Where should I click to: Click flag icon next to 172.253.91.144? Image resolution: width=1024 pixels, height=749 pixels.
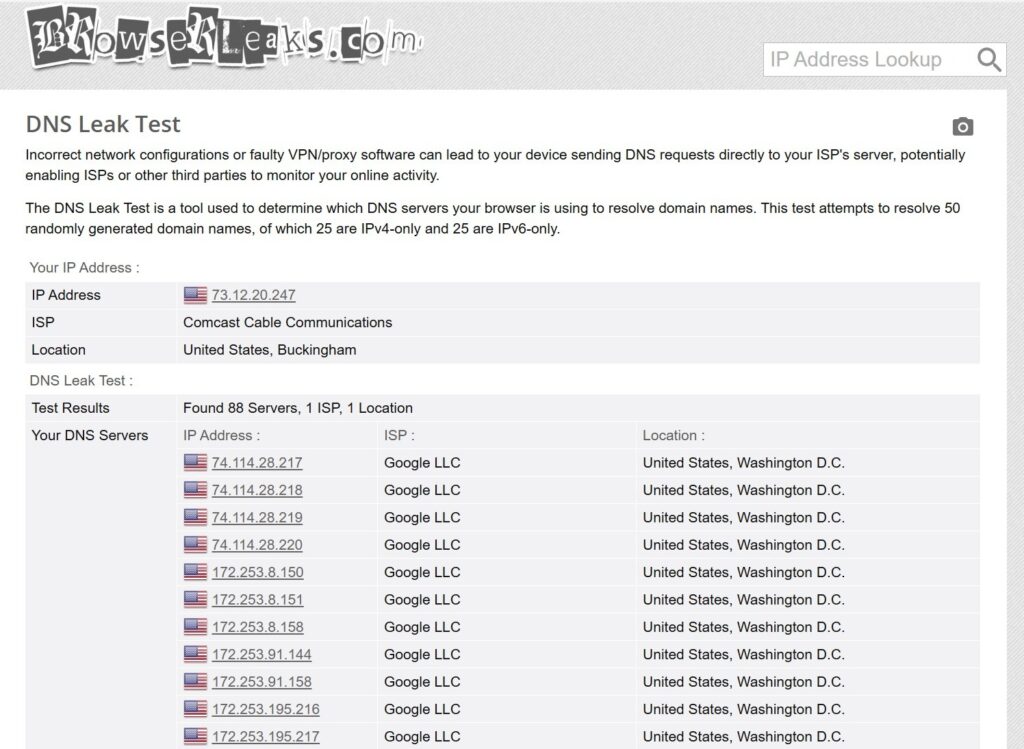tap(195, 655)
